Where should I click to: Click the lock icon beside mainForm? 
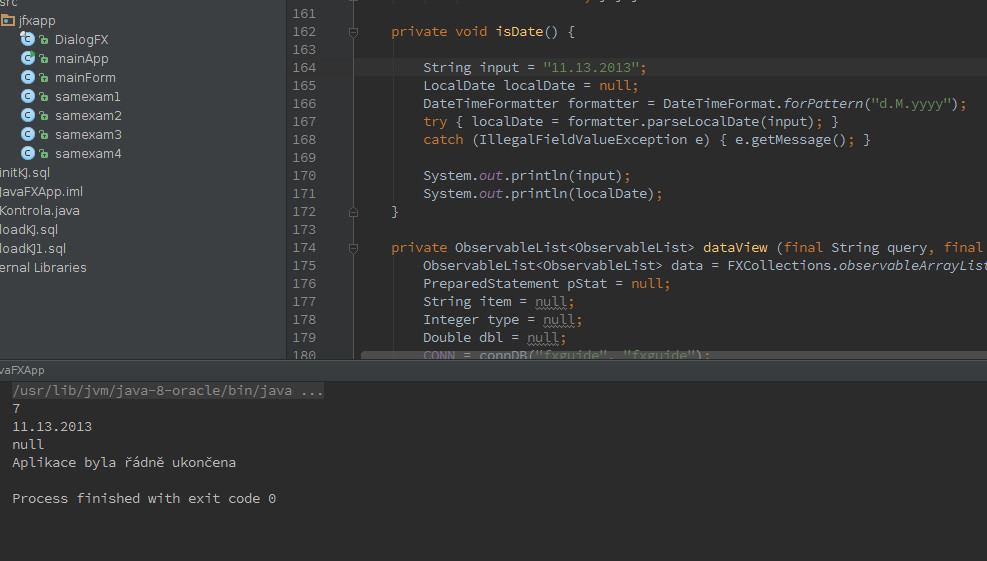[x=43, y=77]
